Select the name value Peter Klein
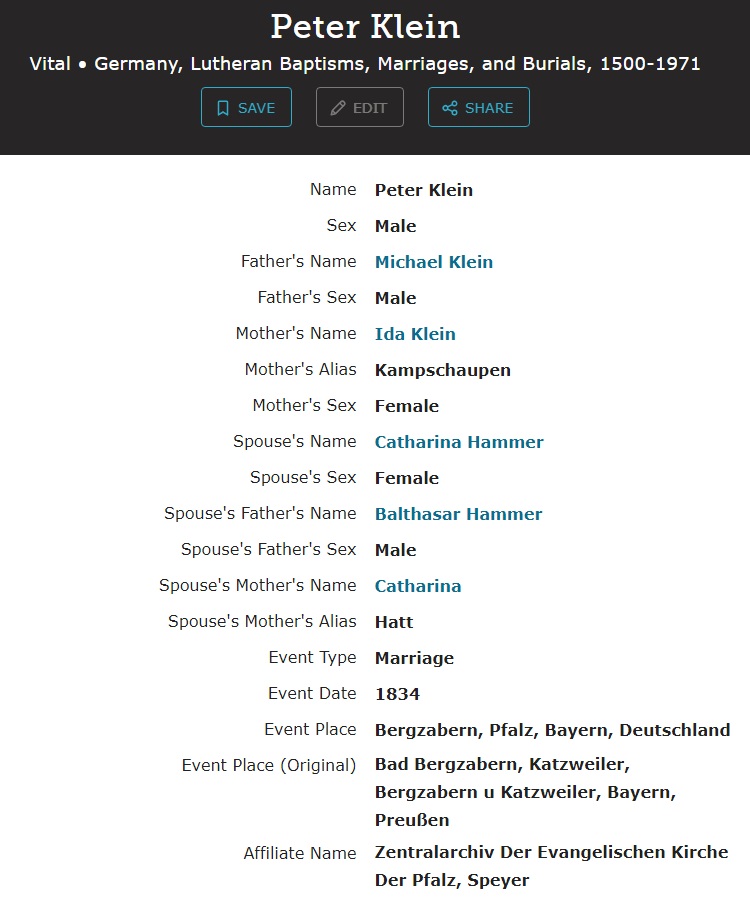Screen dimensions: 750x900 pyautogui.click(x=424, y=190)
